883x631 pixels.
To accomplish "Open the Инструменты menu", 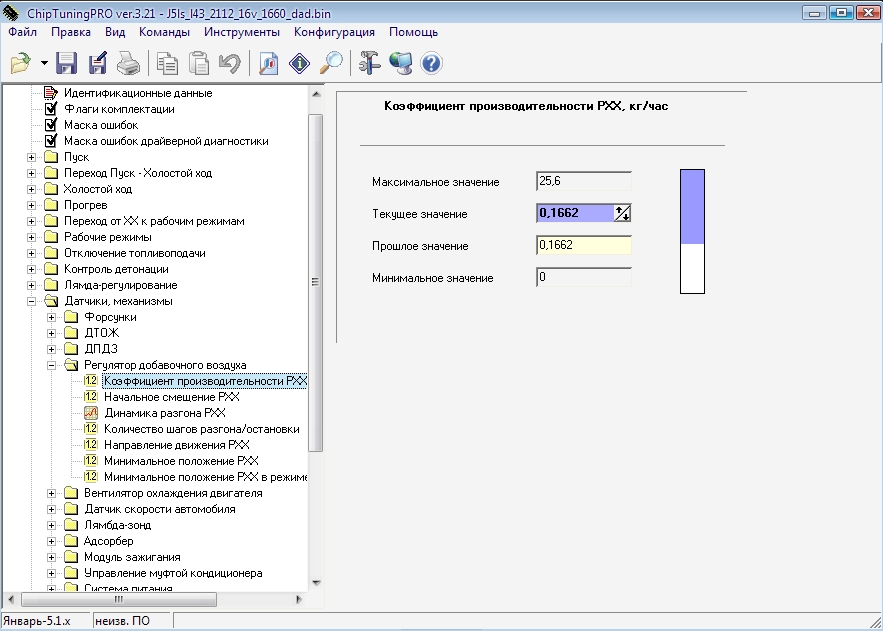I will click(243, 31).
